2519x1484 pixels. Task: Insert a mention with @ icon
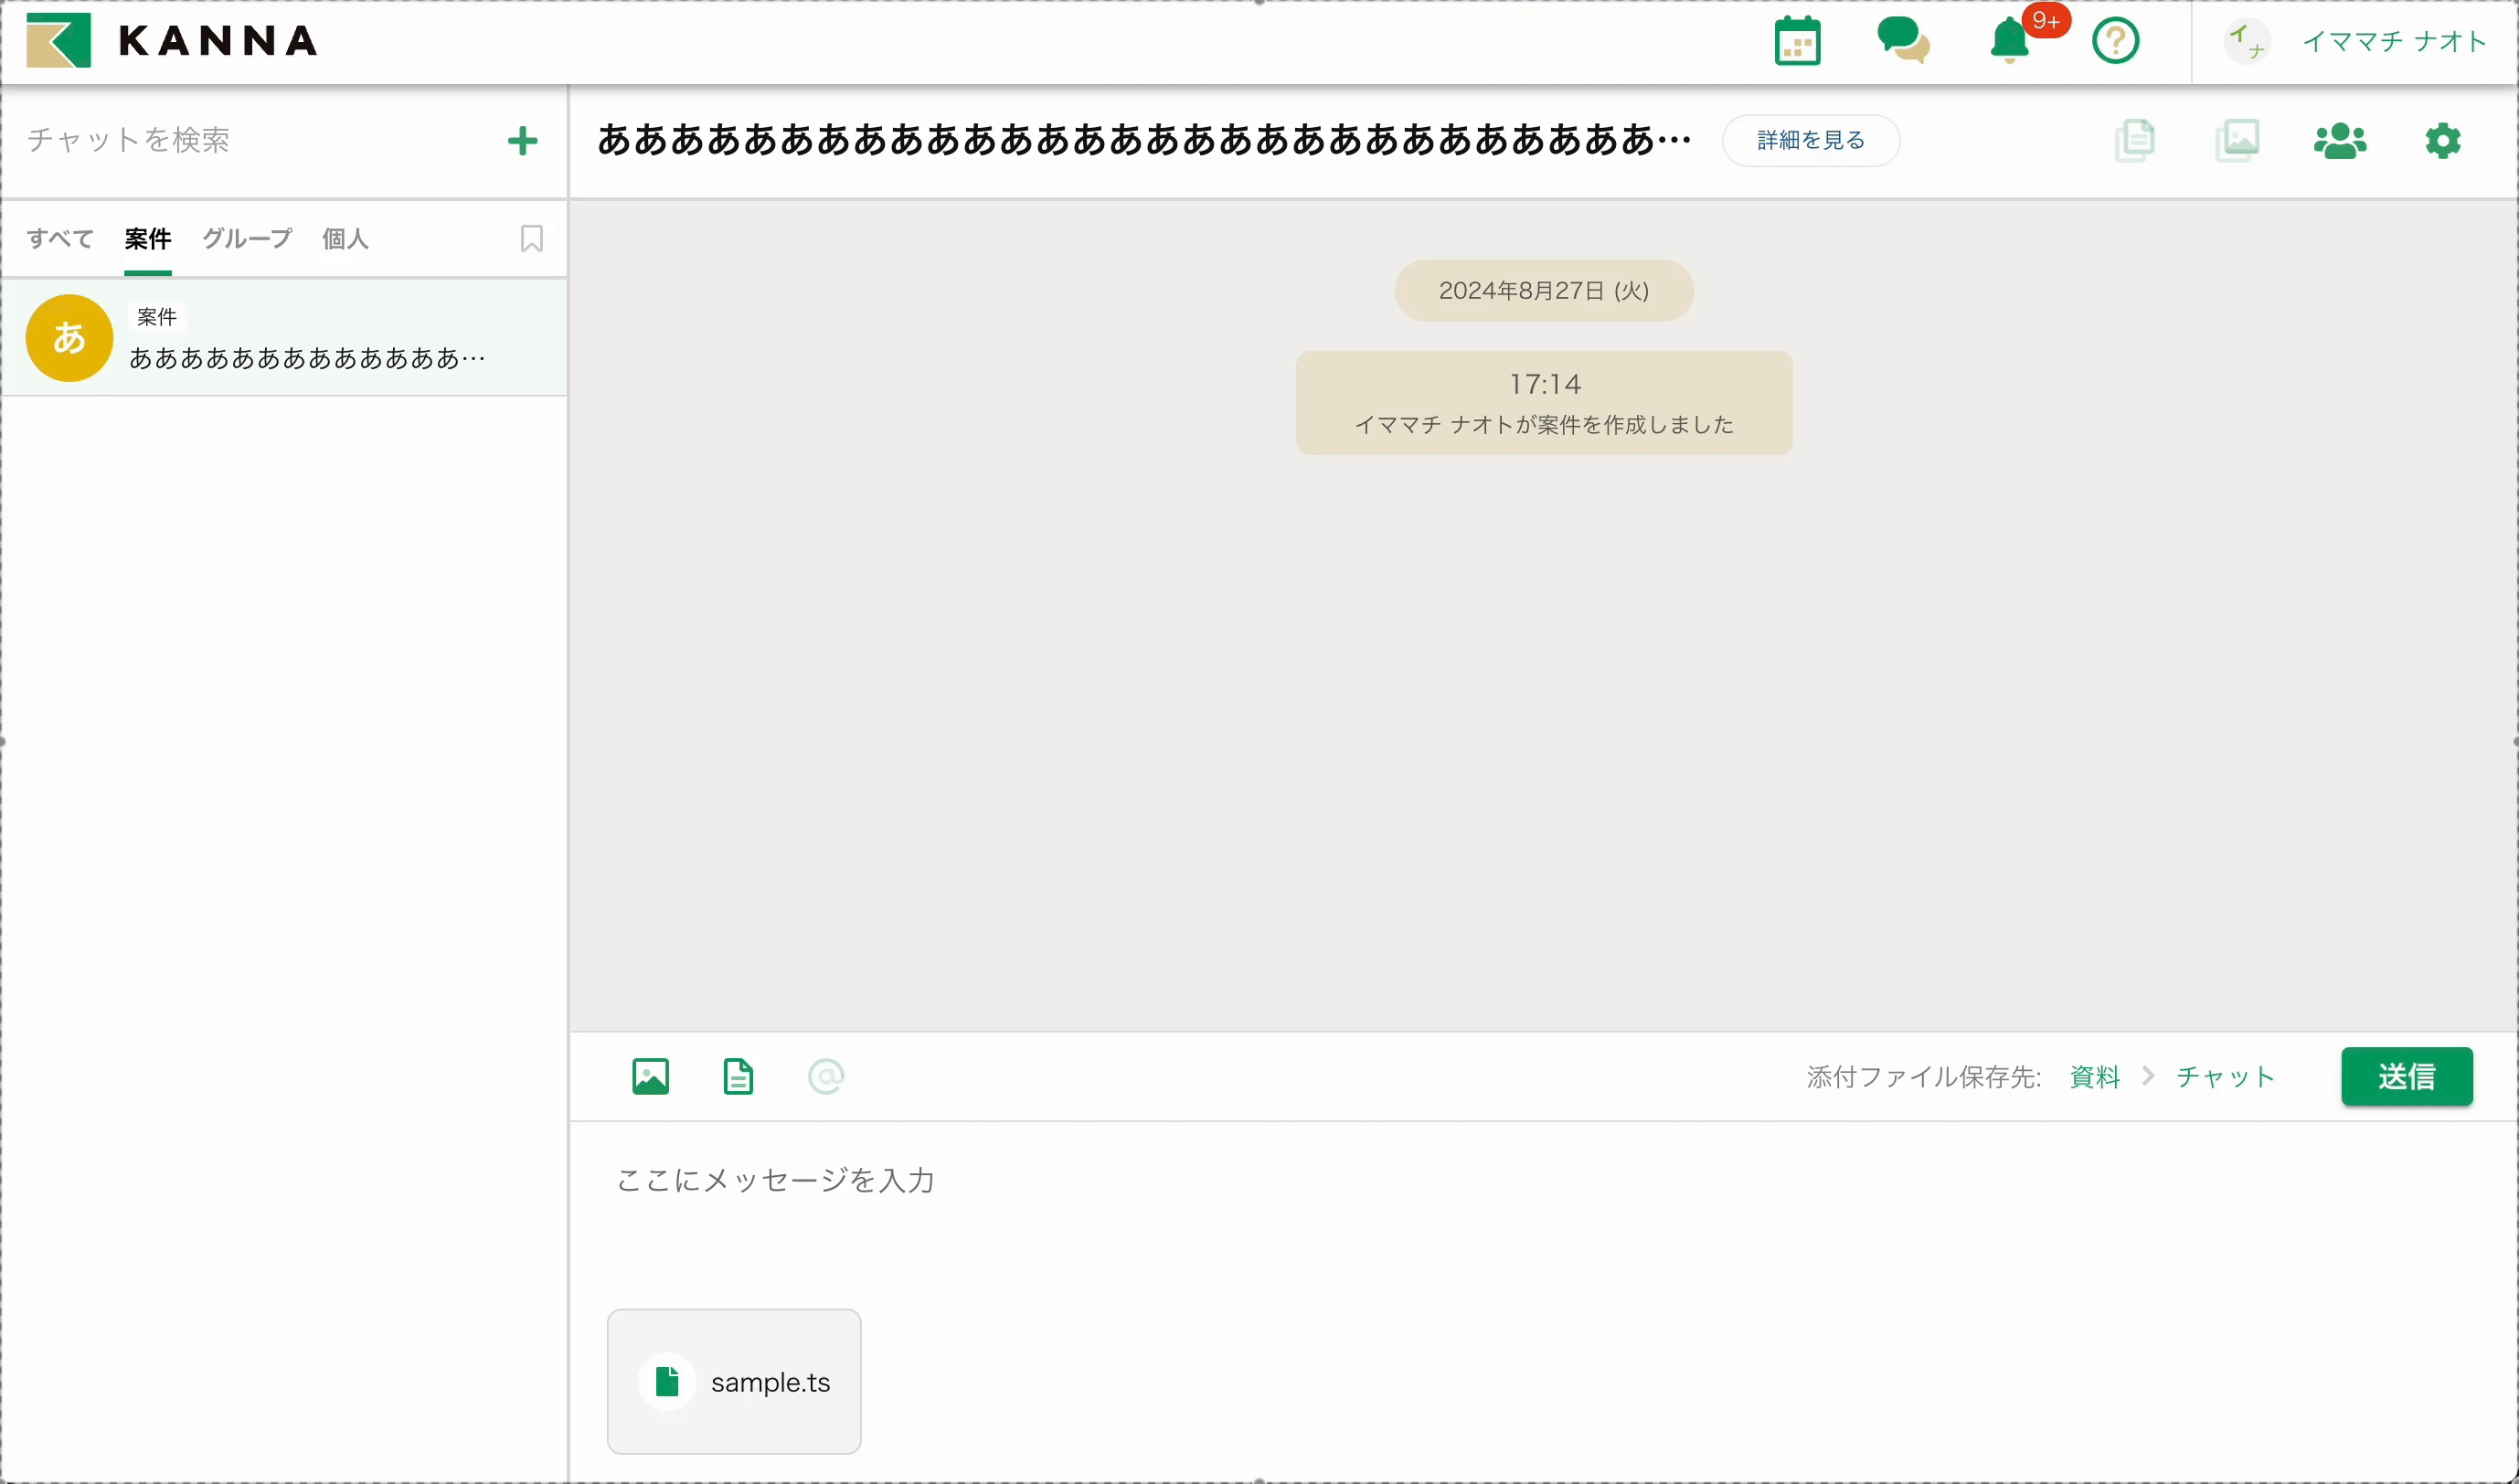pos(826,1077)
